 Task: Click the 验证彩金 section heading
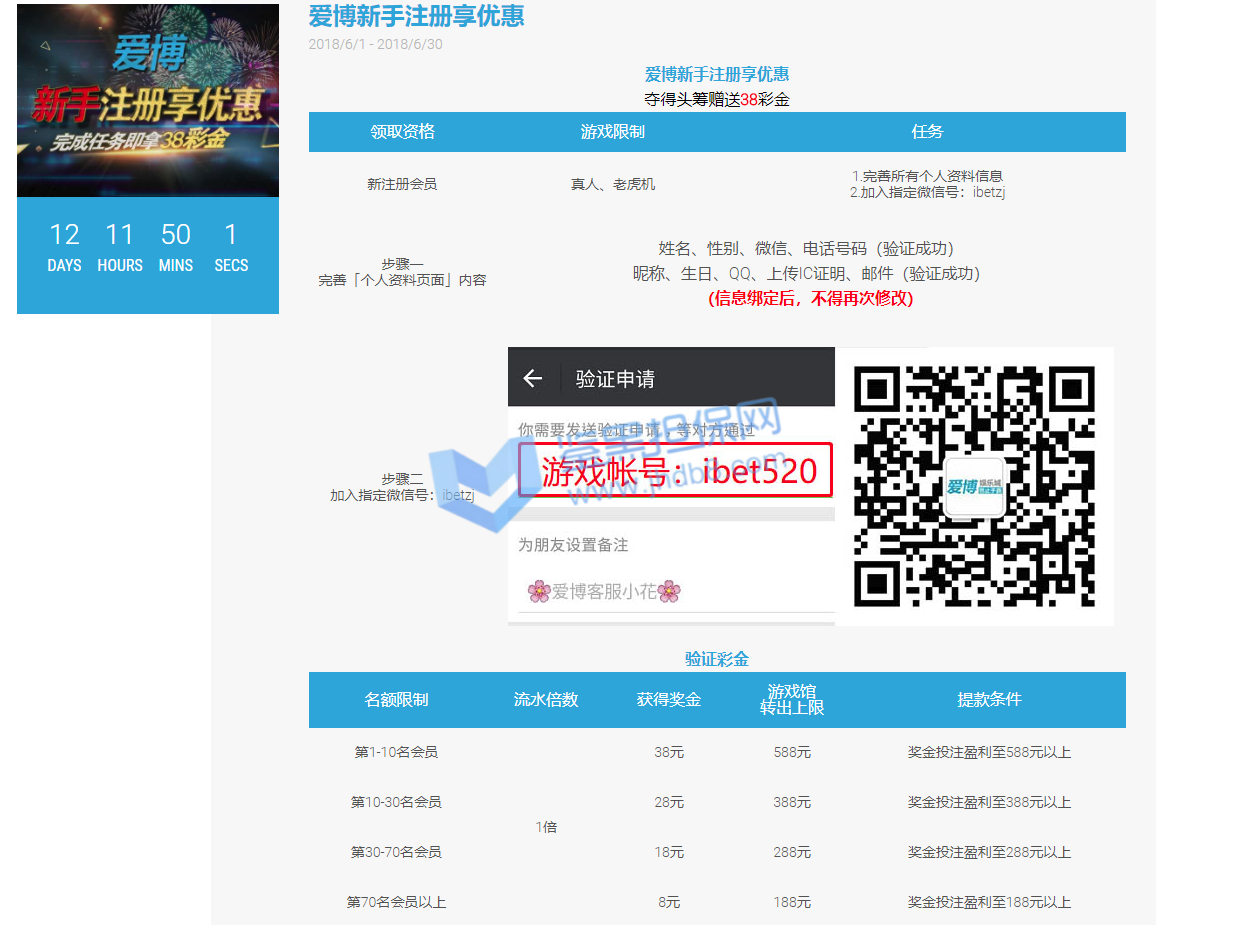click(716, 659)
